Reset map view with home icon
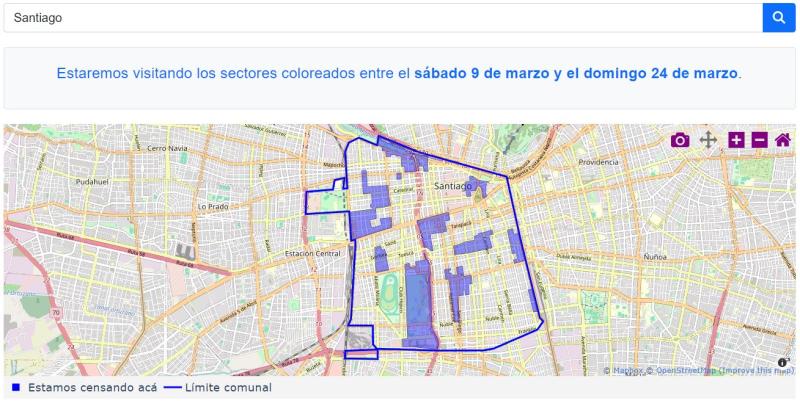 [x=783, y=140]
